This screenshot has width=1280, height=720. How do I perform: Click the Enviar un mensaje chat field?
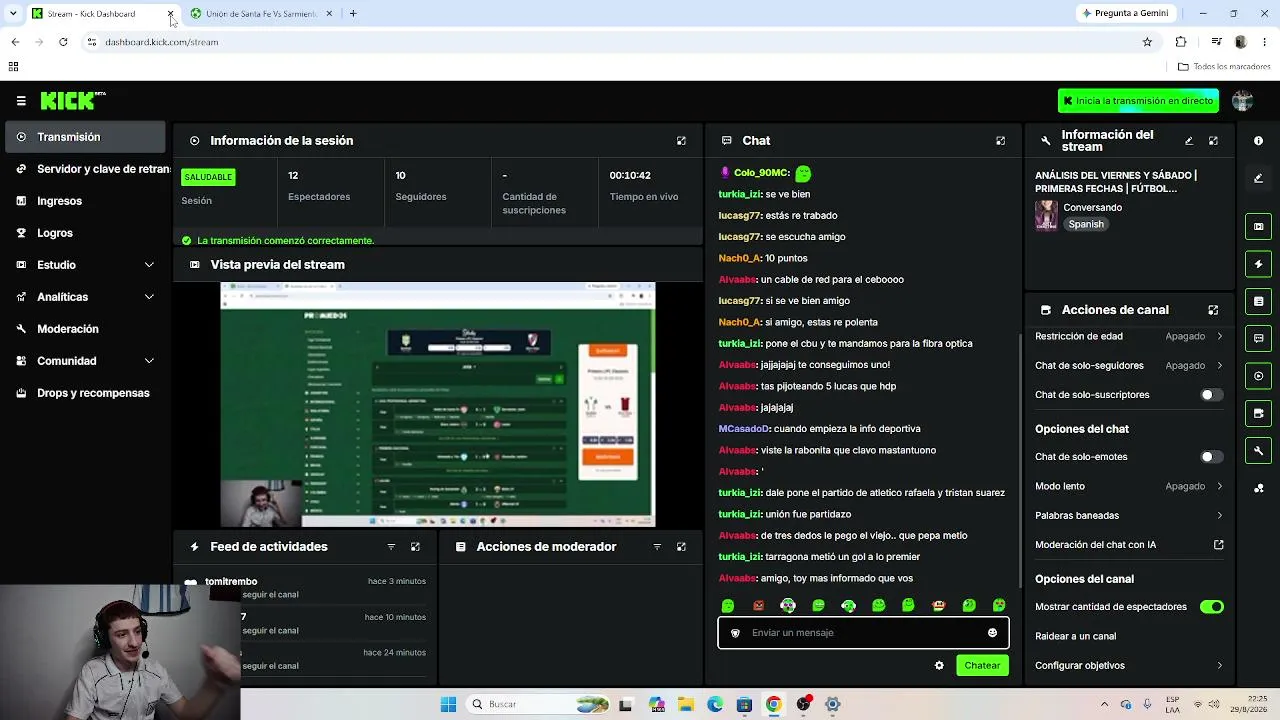pyautogui.click(x=863, y=633)
